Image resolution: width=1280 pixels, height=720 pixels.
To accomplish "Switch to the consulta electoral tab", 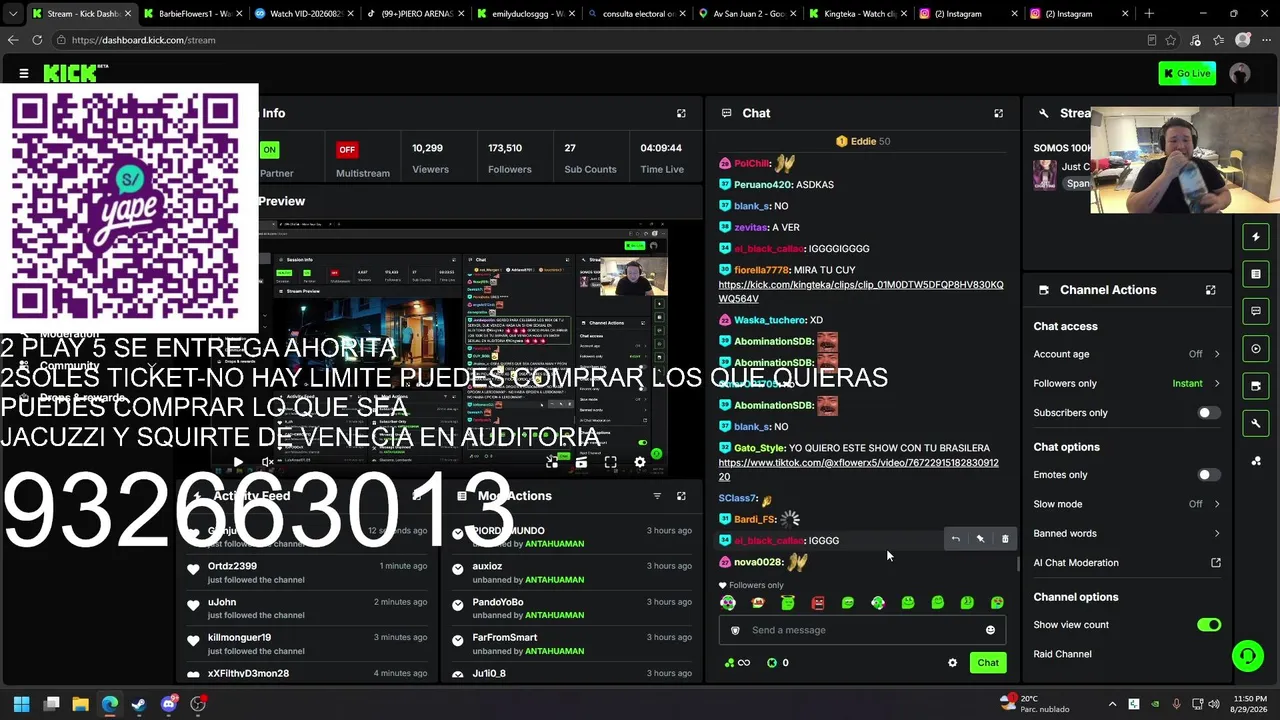I will (635, 14).
